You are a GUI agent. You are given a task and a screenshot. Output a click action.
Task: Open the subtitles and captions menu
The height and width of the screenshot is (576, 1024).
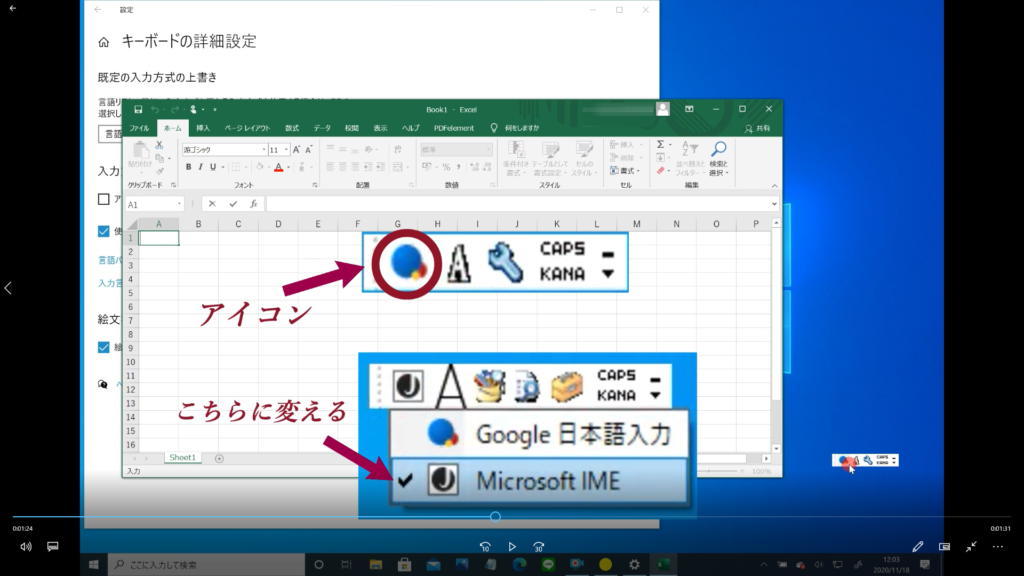tap(53, 547)
